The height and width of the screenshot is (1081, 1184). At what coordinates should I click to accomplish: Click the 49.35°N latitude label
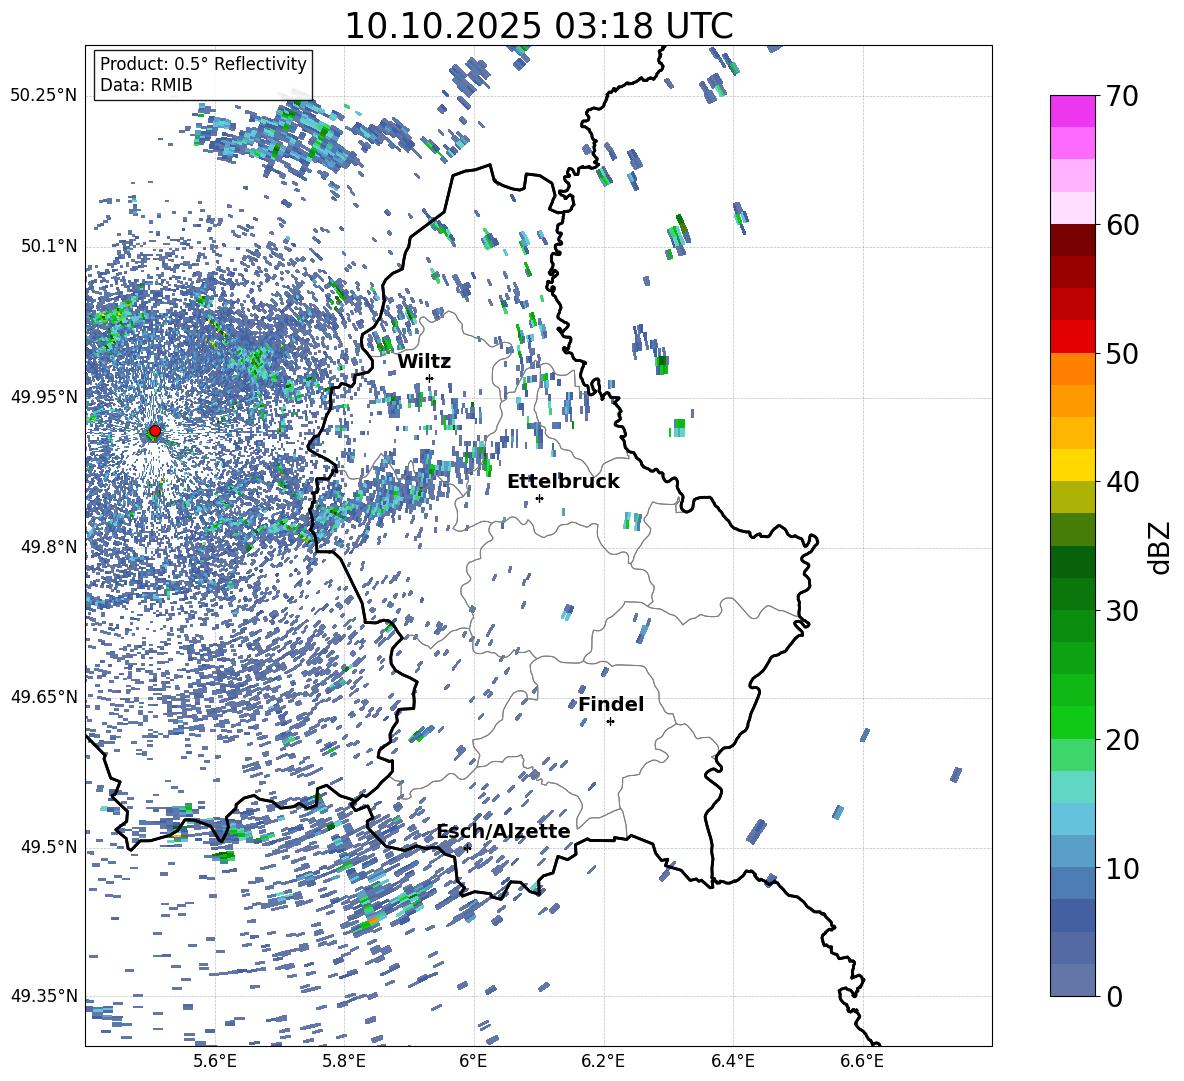pyautogui.click(x=44, y=996)
